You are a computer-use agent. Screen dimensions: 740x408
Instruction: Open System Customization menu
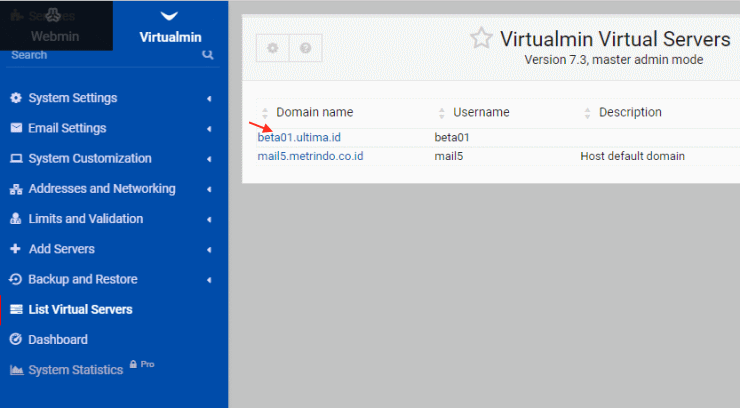(x=90, y=158)
